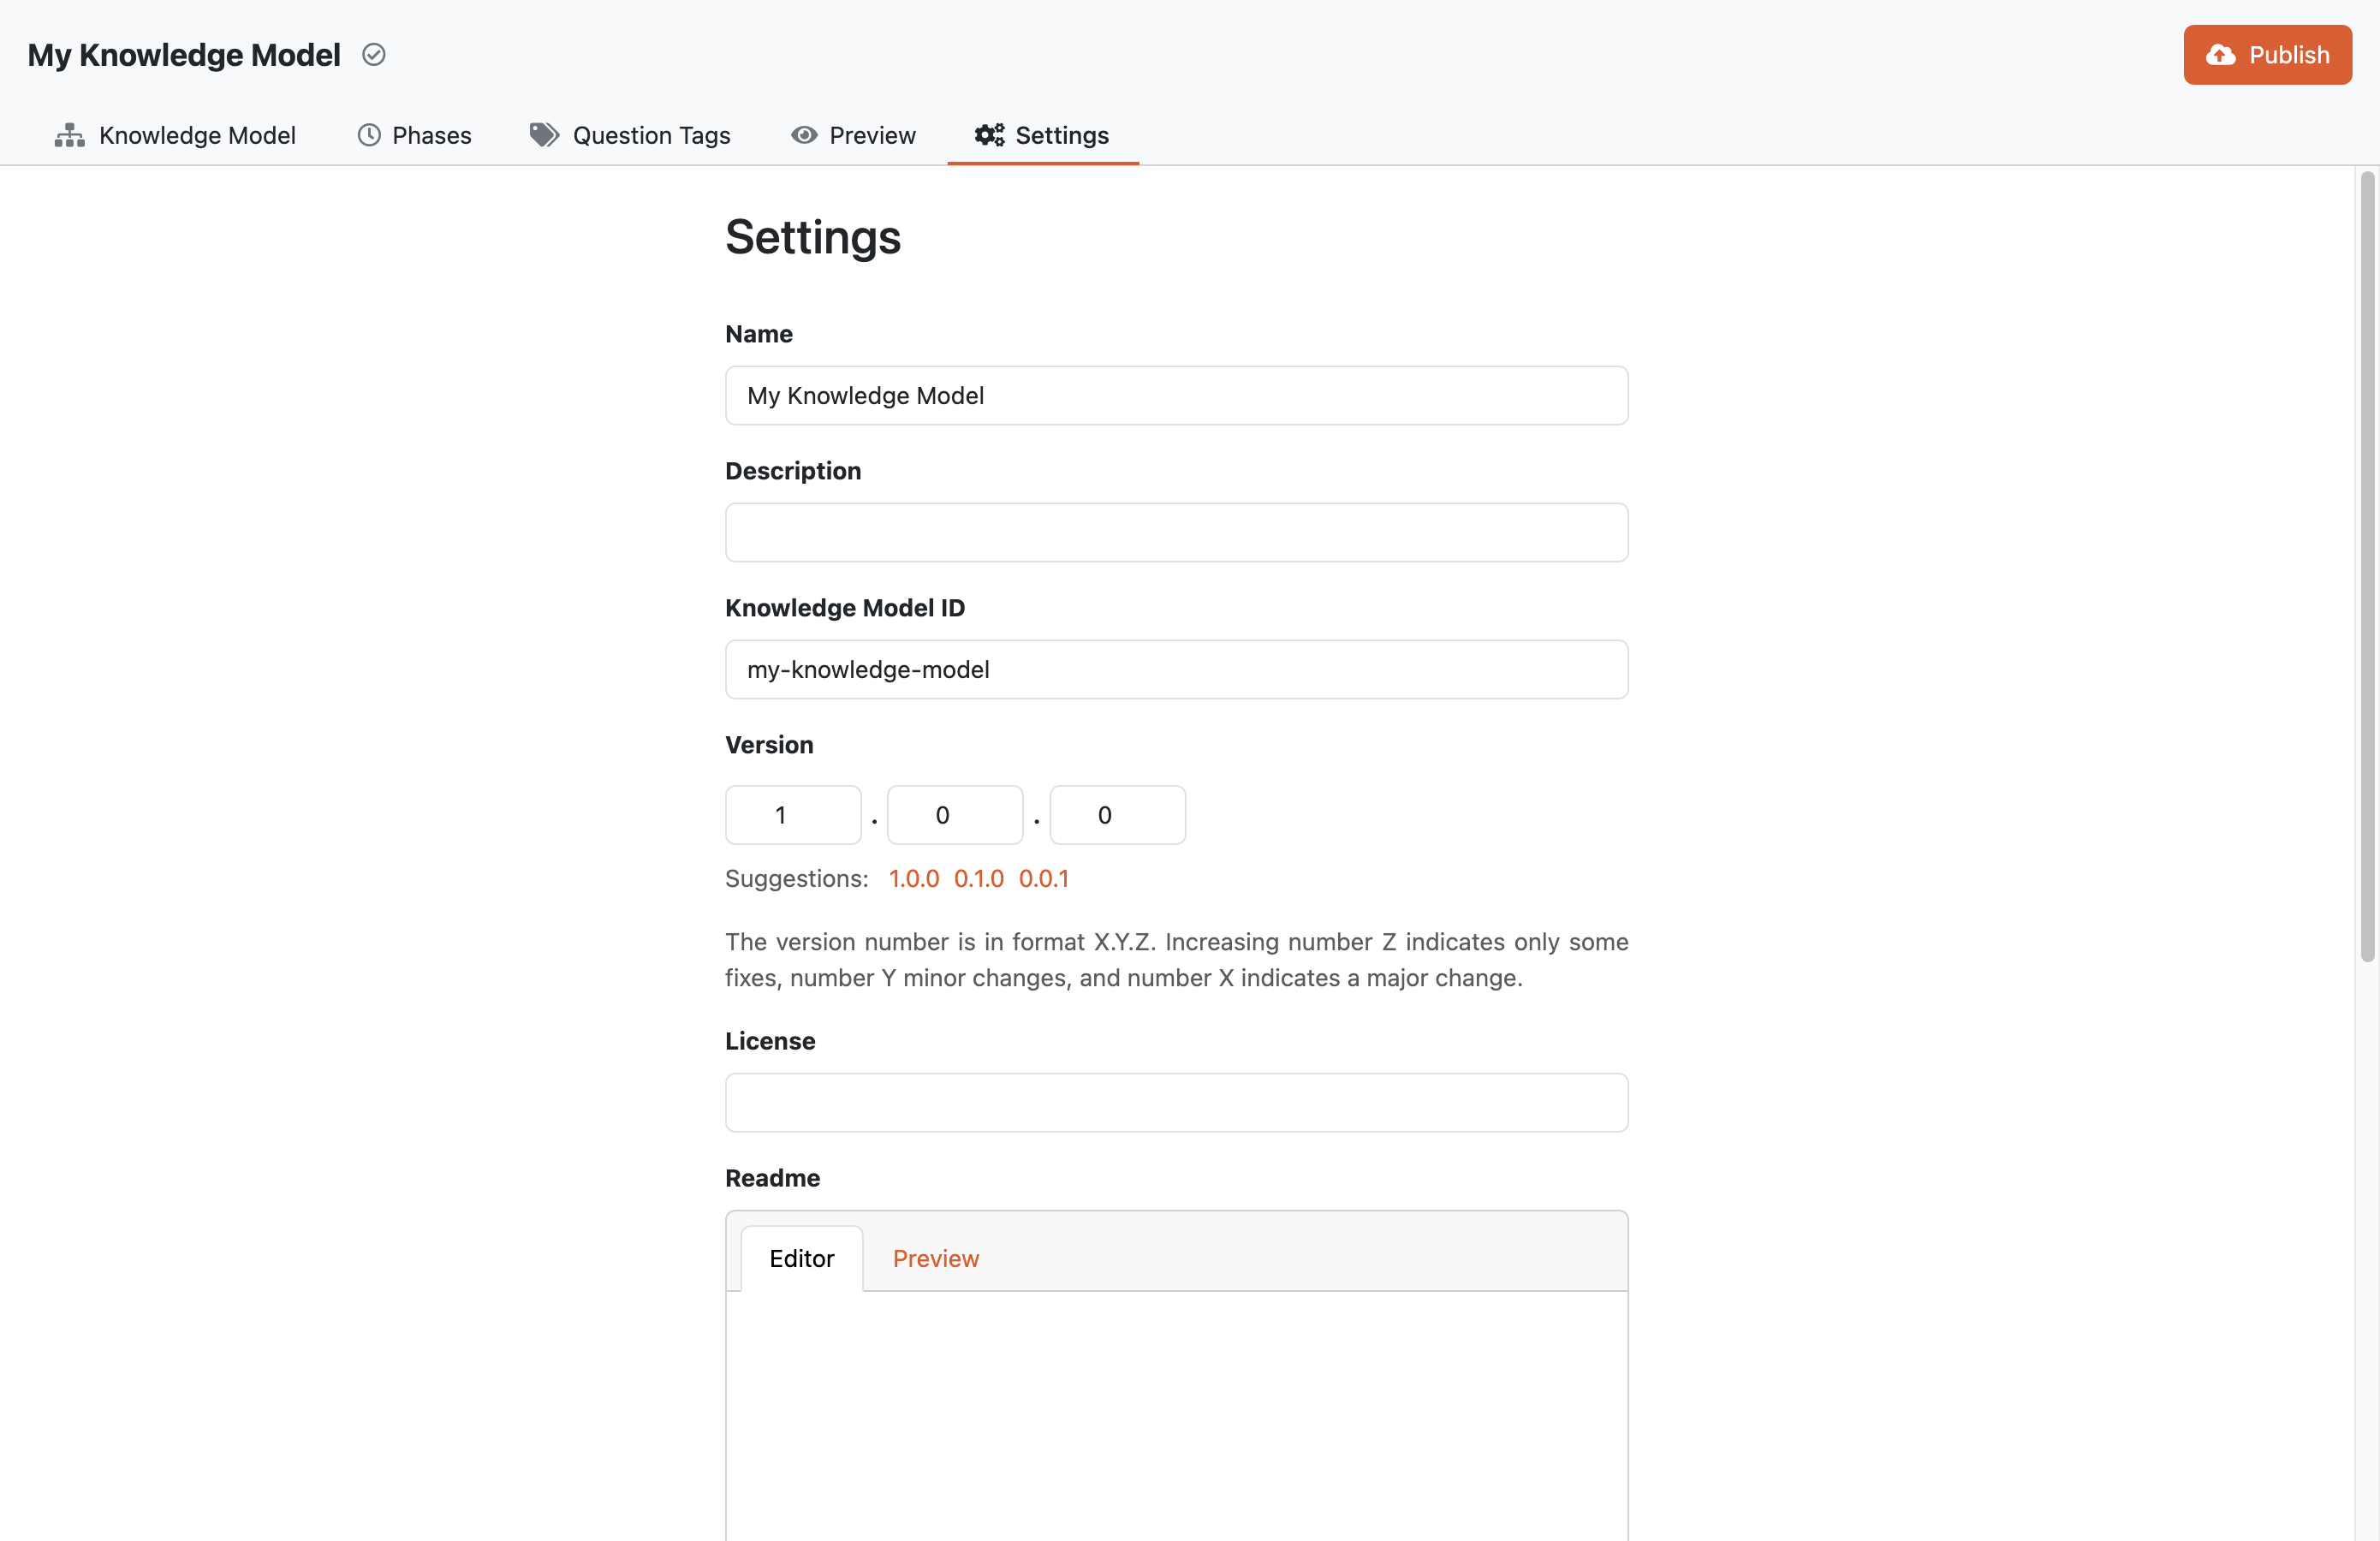Click the page vertical scrollbar

[2367, 566]
